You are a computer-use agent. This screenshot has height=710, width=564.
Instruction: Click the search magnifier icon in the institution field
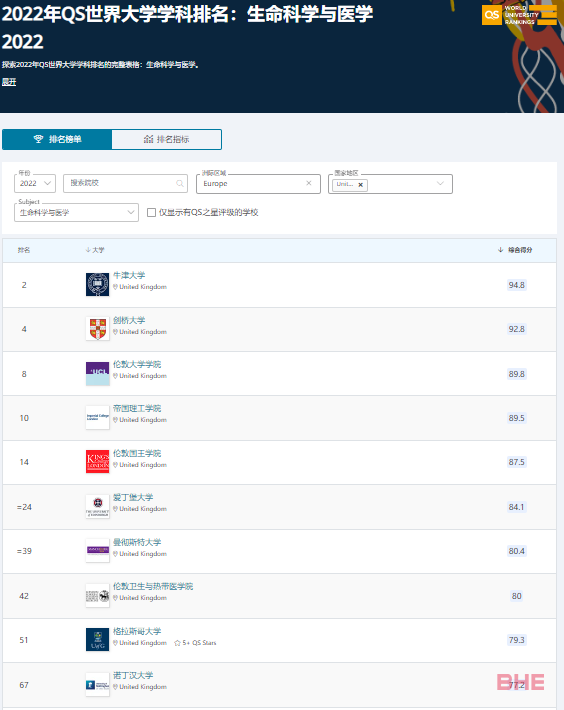coord(180,183)
